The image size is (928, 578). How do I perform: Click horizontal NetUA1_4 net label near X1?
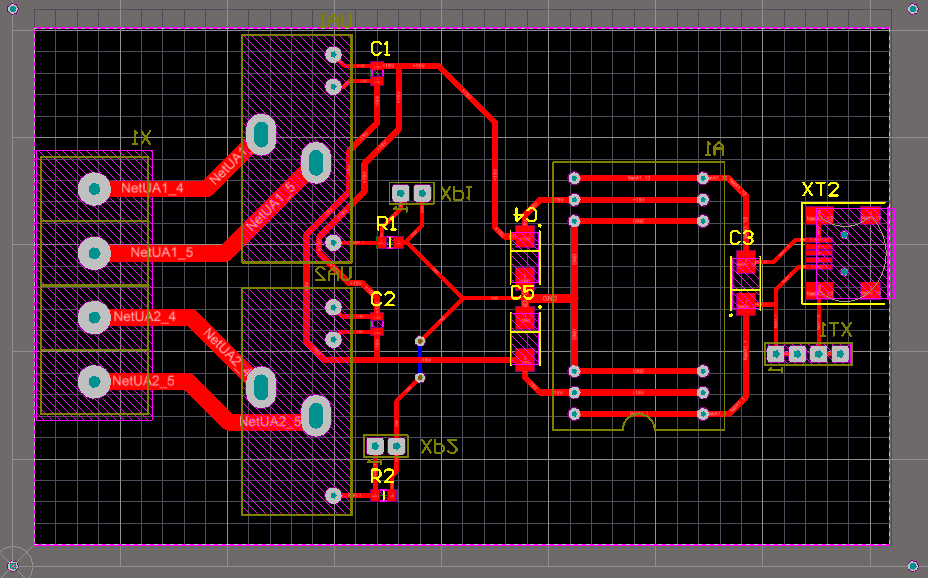[152, 189]
